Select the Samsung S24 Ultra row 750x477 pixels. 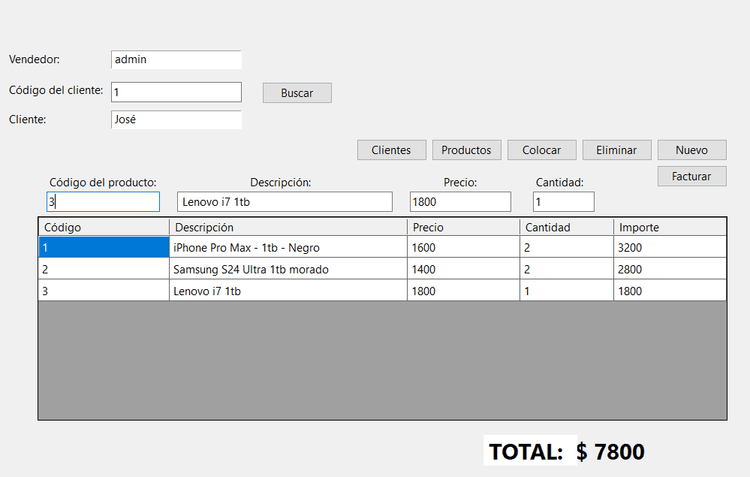[382, 269]
